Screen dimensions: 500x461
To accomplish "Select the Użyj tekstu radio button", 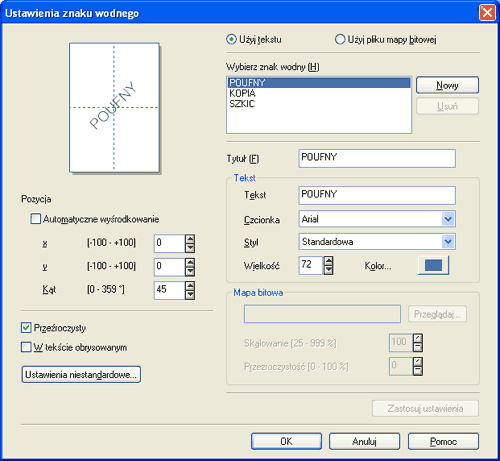I will (231, 40).
